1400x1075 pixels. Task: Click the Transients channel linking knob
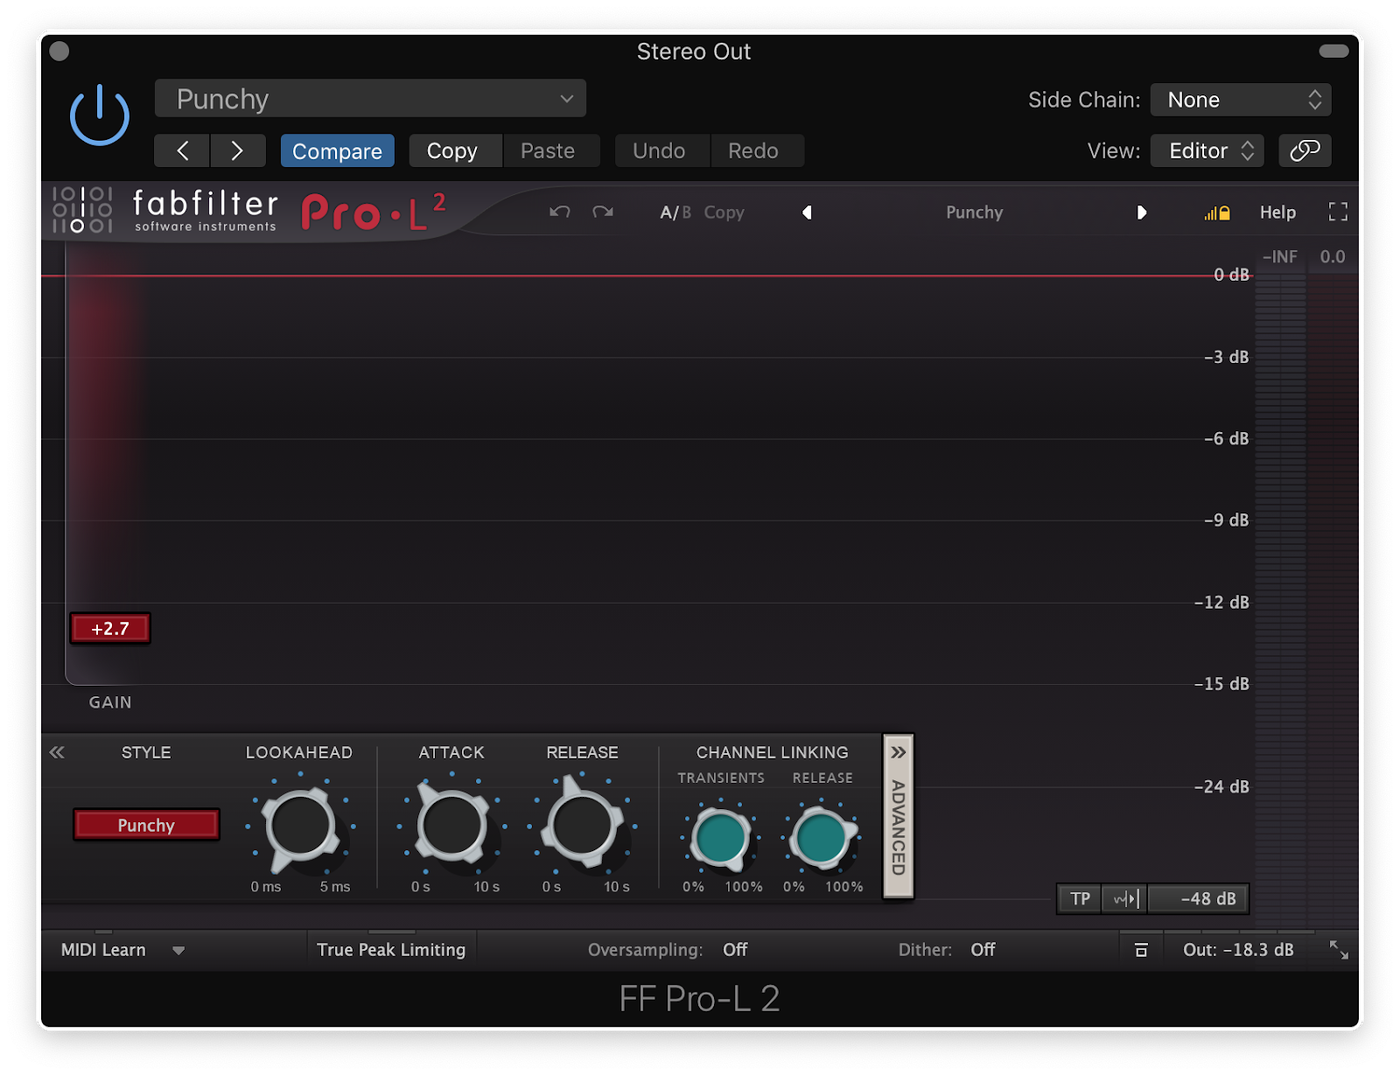pyautogui.click(x=720, y=838)
